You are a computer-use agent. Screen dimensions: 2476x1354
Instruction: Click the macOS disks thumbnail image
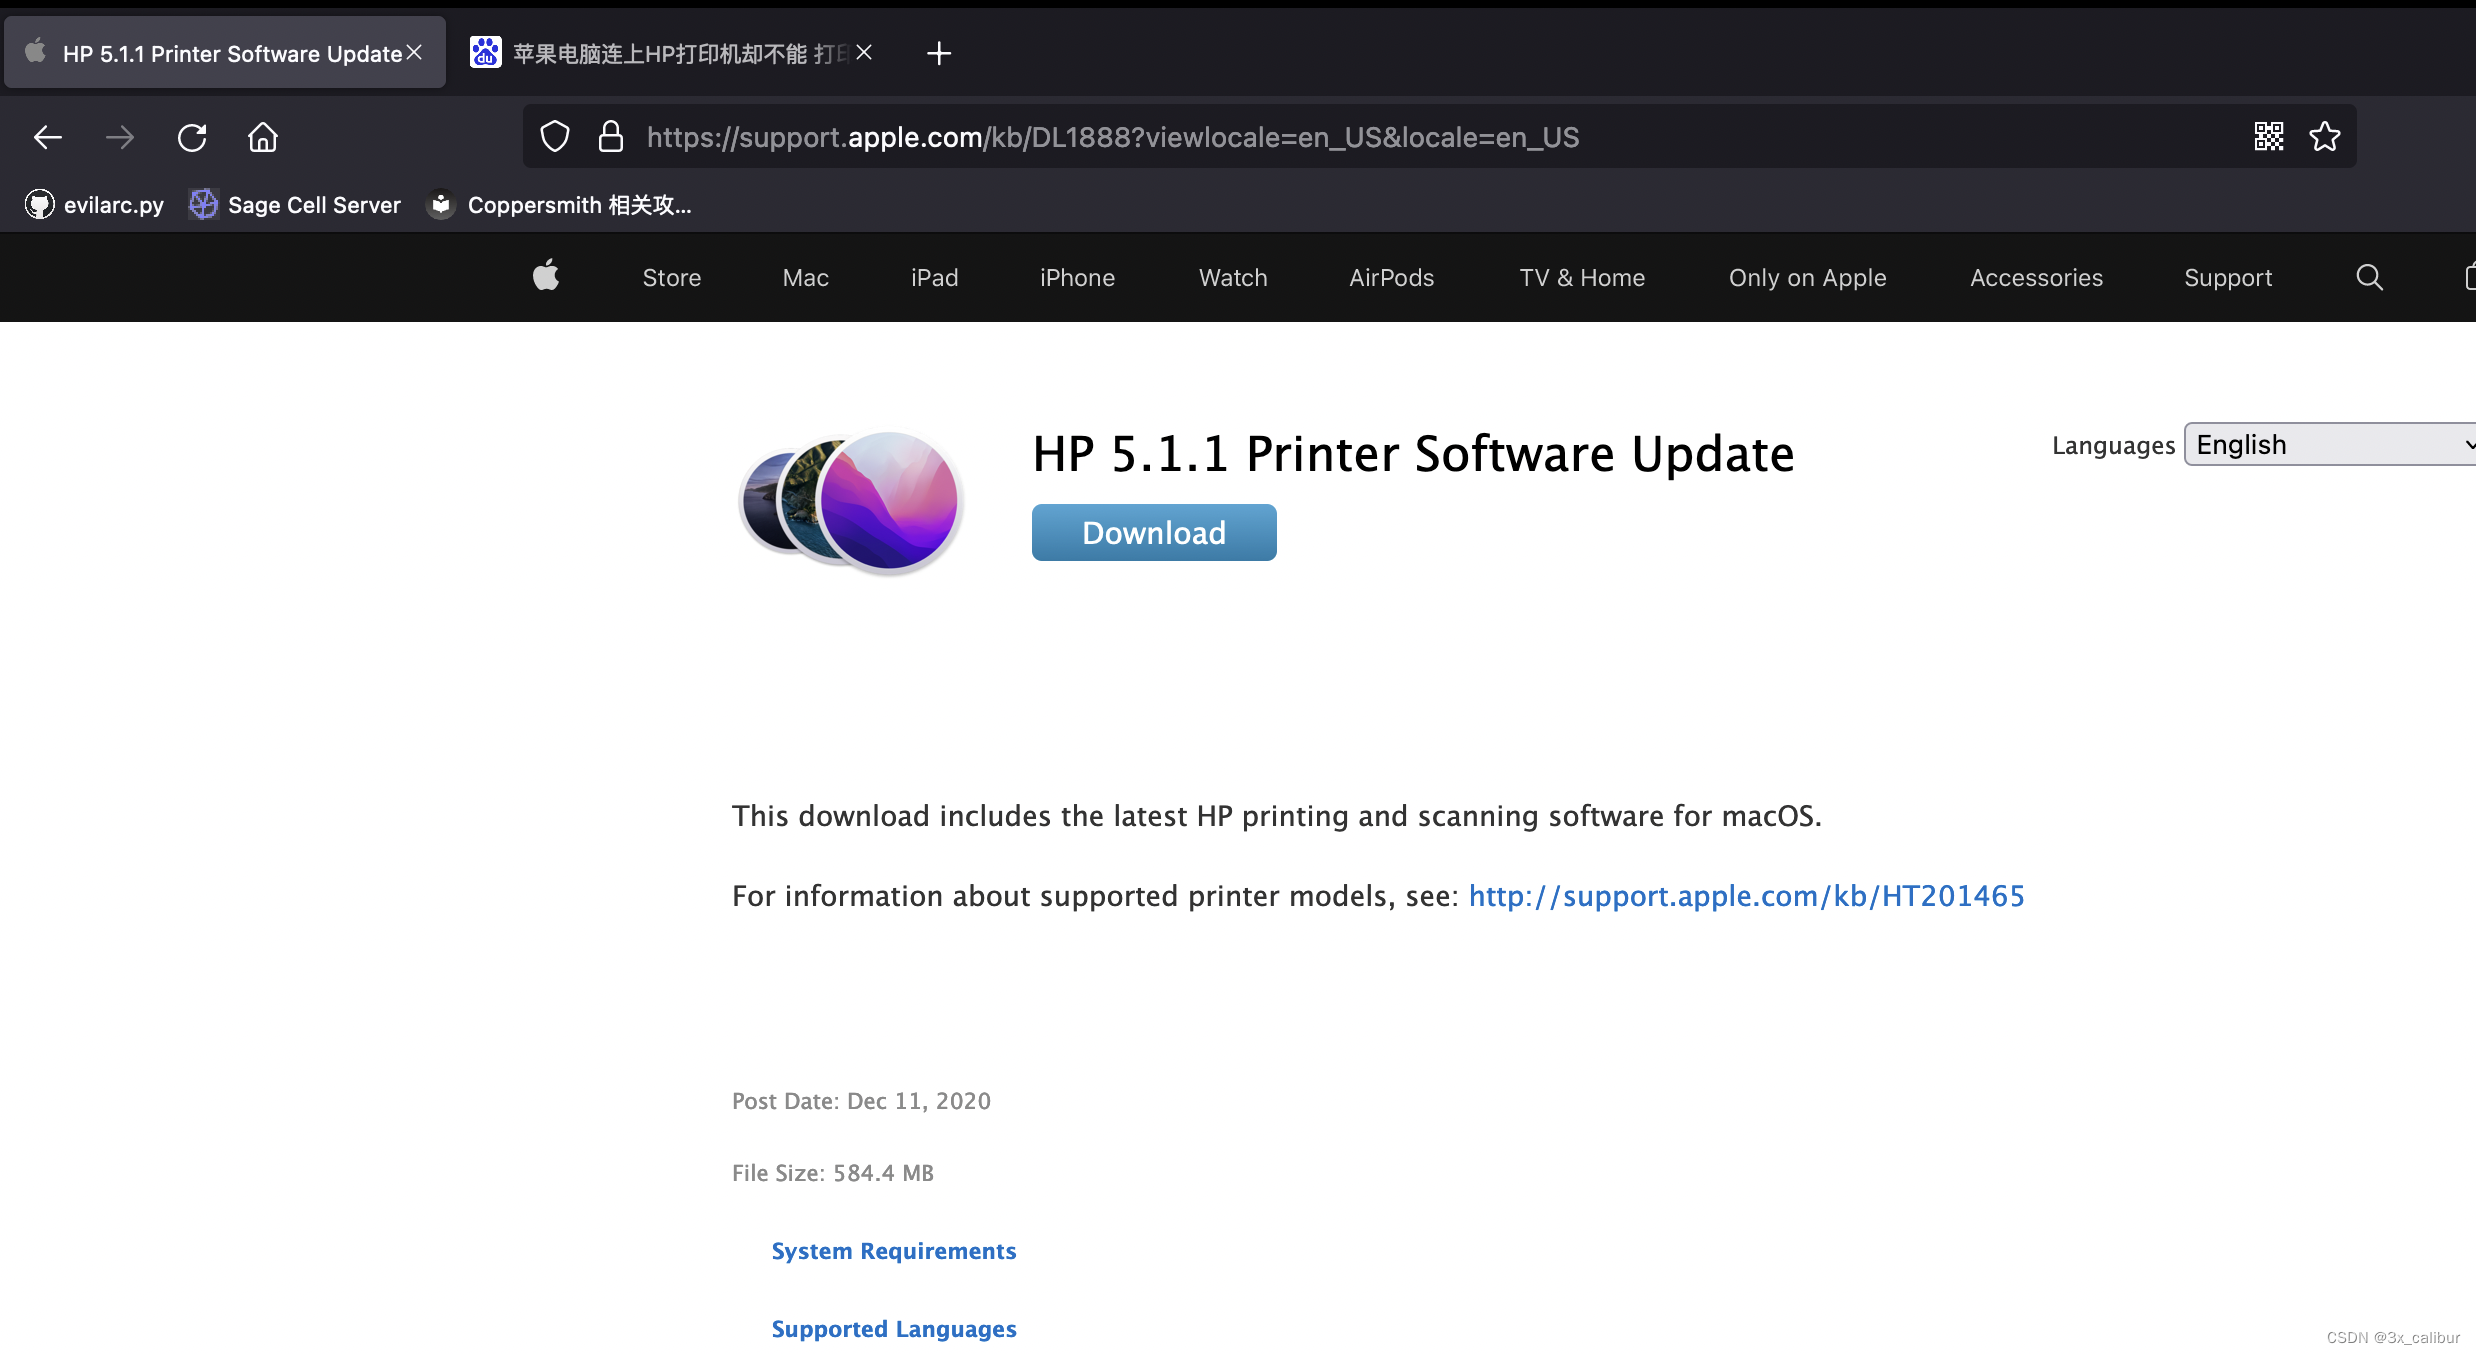[851, 503]
